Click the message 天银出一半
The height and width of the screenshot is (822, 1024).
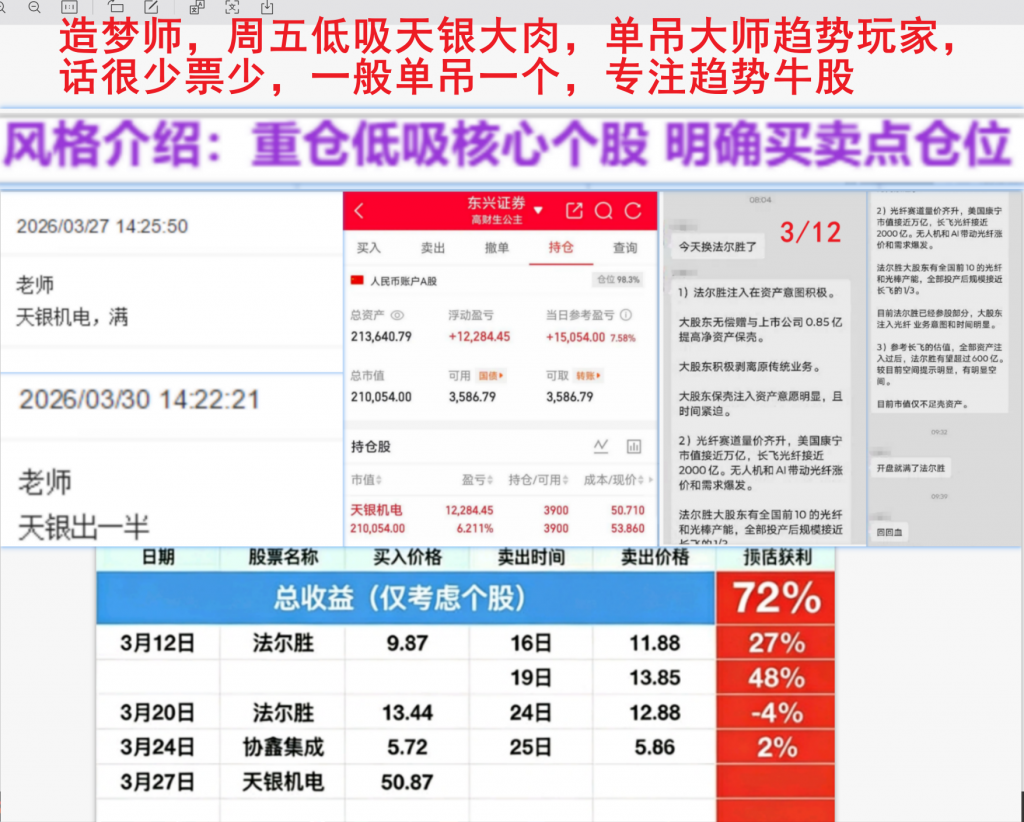pyautogui.click(x=84, y=528)
